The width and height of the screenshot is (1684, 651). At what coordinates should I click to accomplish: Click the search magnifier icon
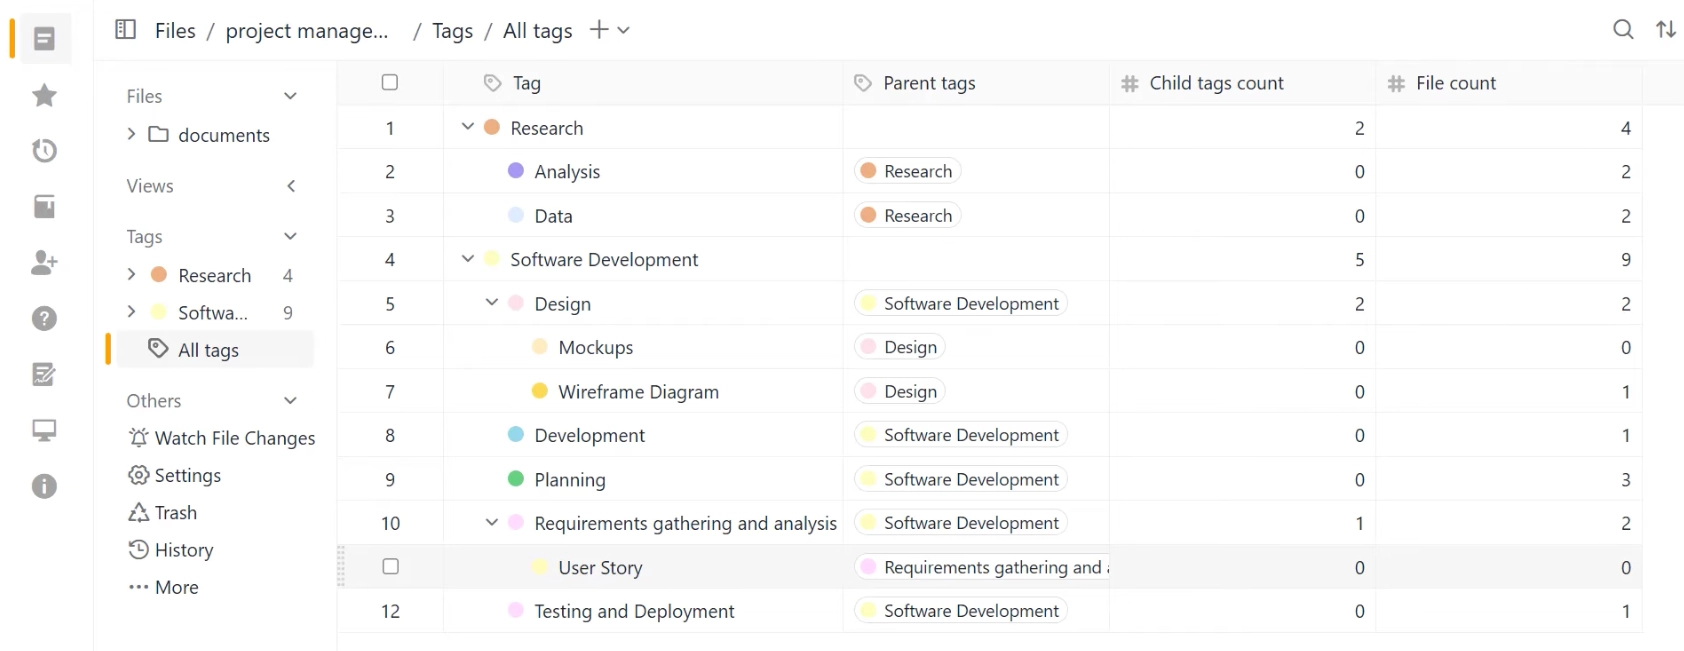click(1623, 30)
